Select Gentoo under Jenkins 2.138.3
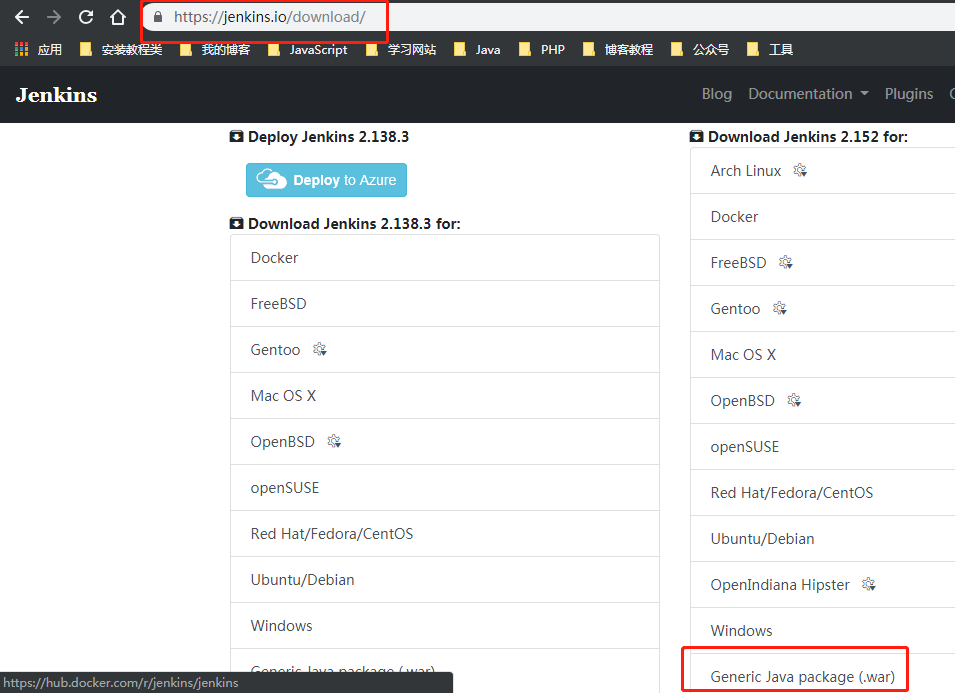The height and width of the screenshot is (693, 955). pyautogui.click(x=445, y=350)
